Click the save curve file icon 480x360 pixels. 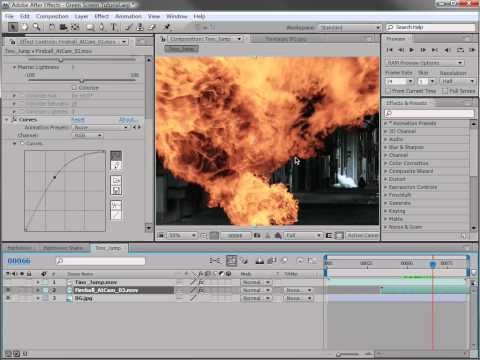116,191
